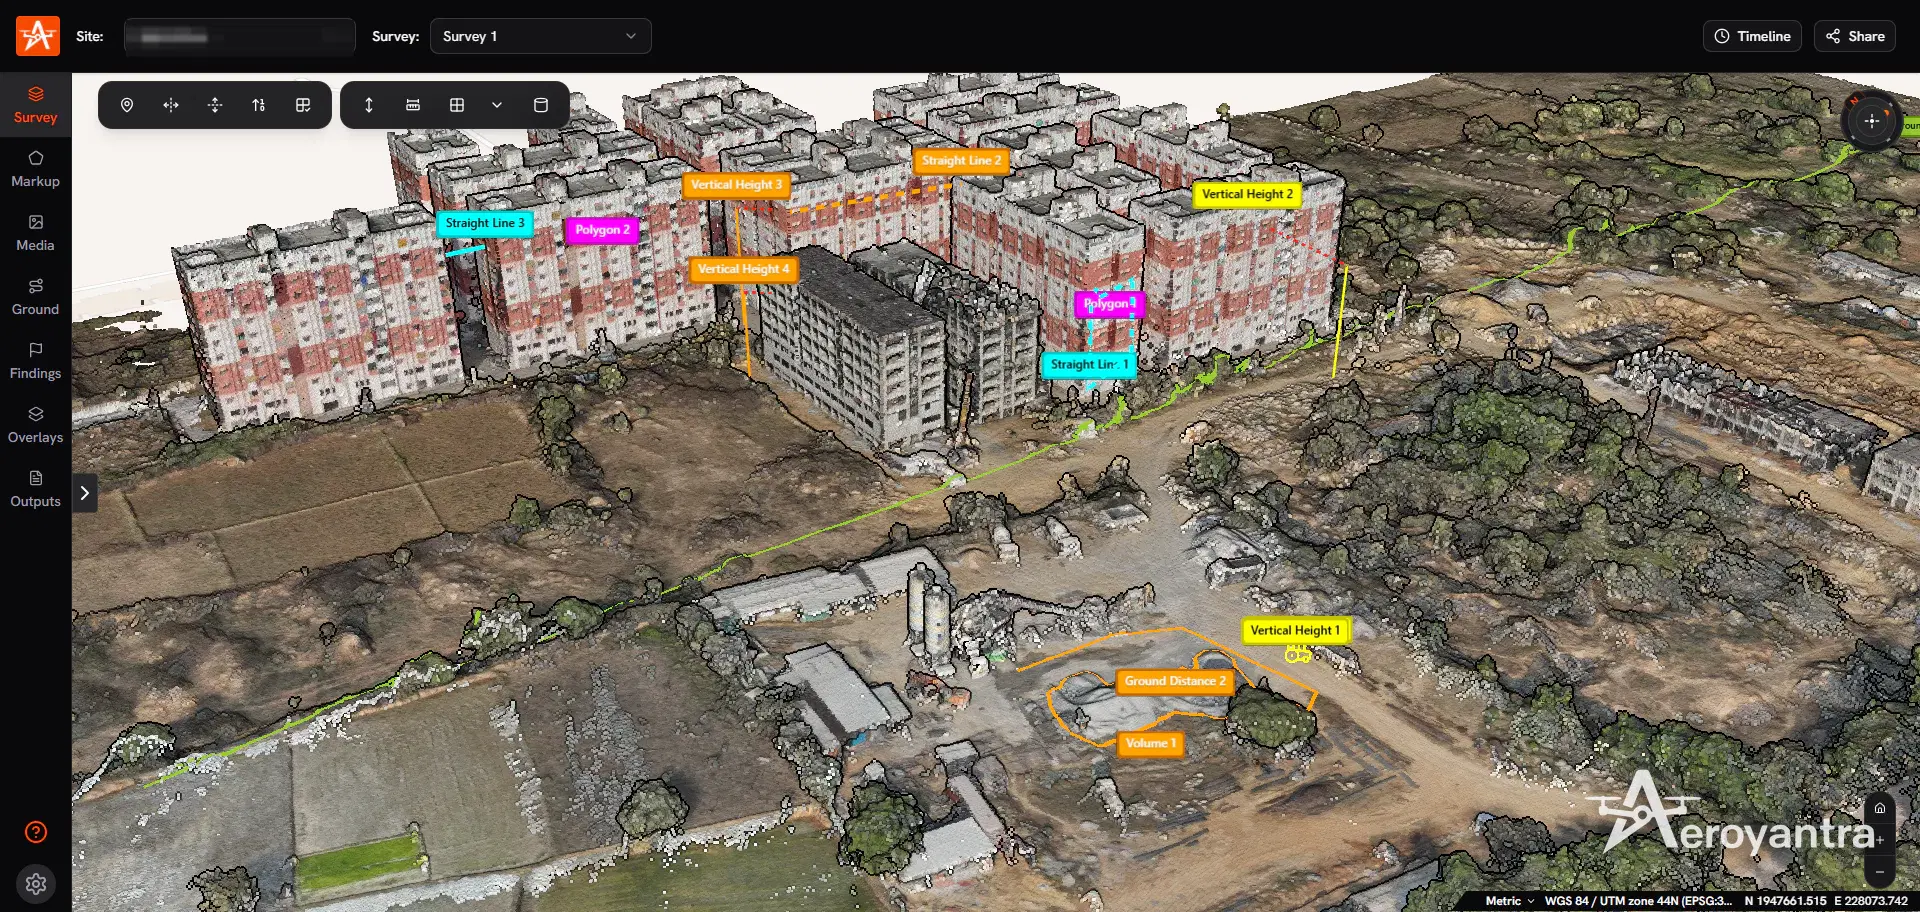Open the Findings sidebar tab
Image resolution: width=1920 pixels, height=912 pixels.
pyautogui.click(x=35, y=361)
